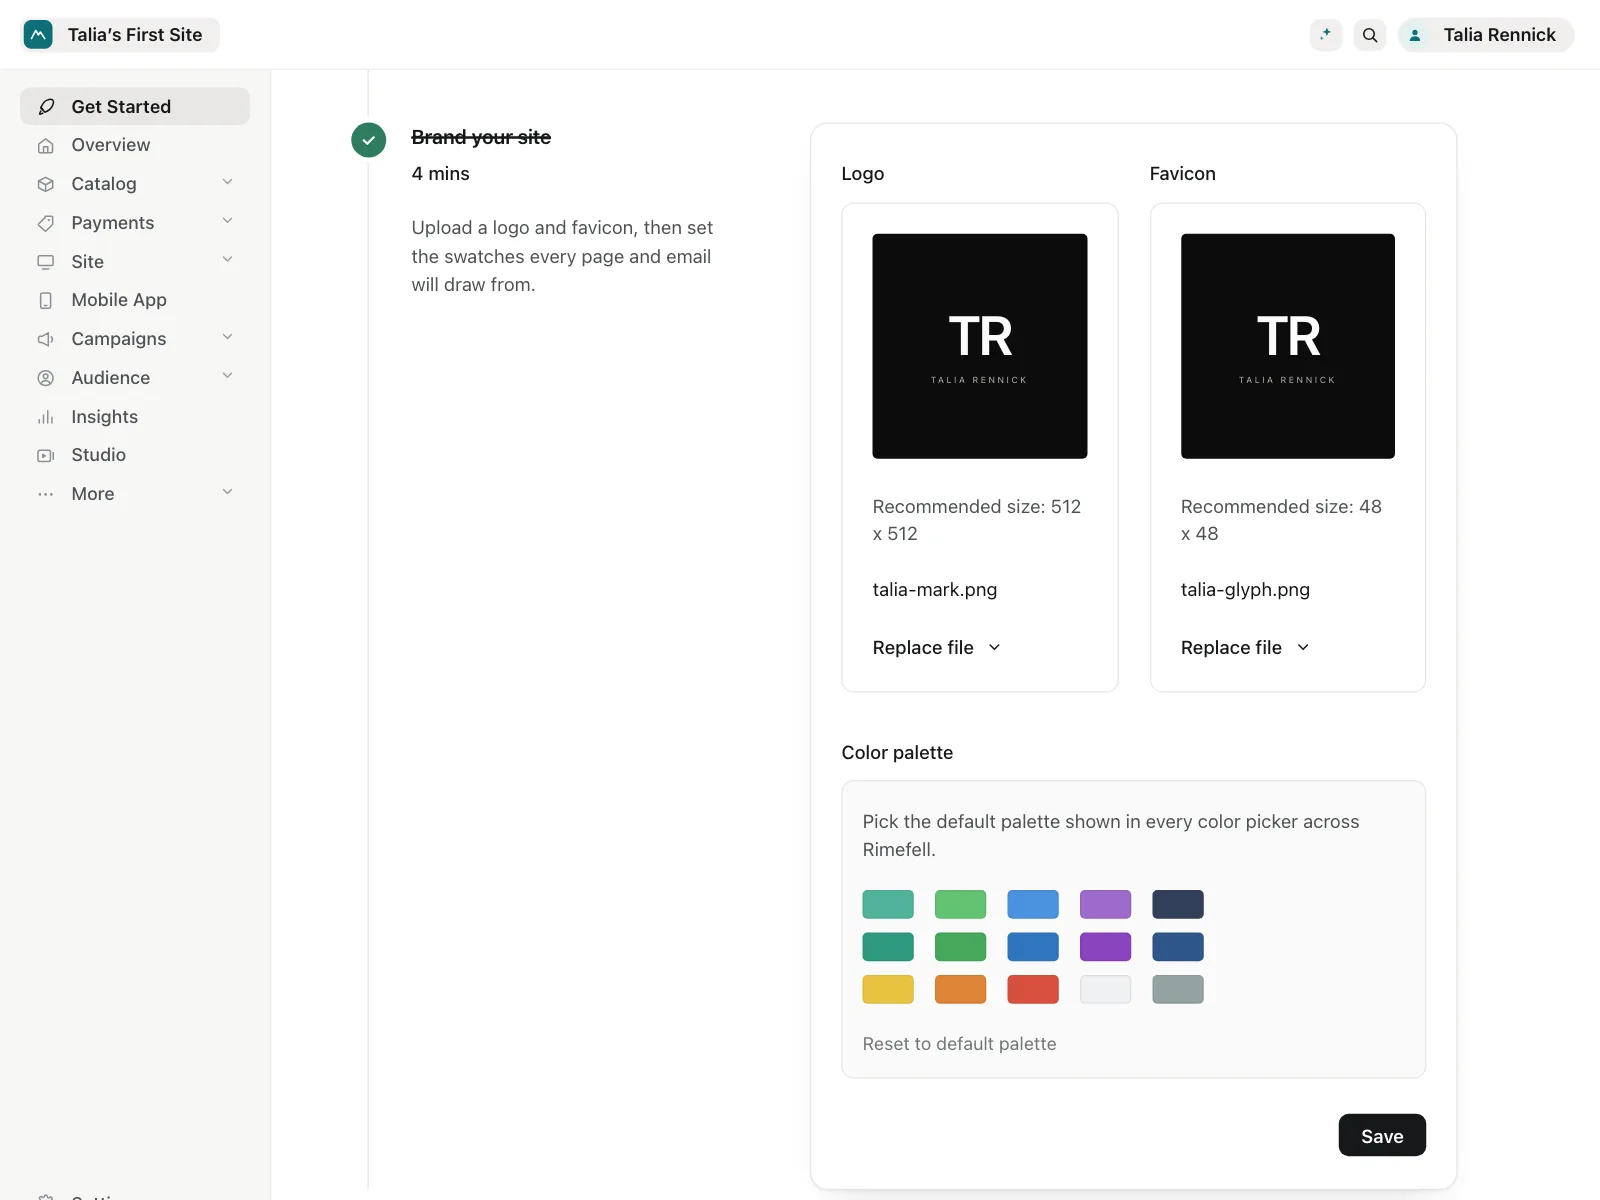Expand the Audience menu chevron
This screenshot has width=1600, height=1200.
228,376
